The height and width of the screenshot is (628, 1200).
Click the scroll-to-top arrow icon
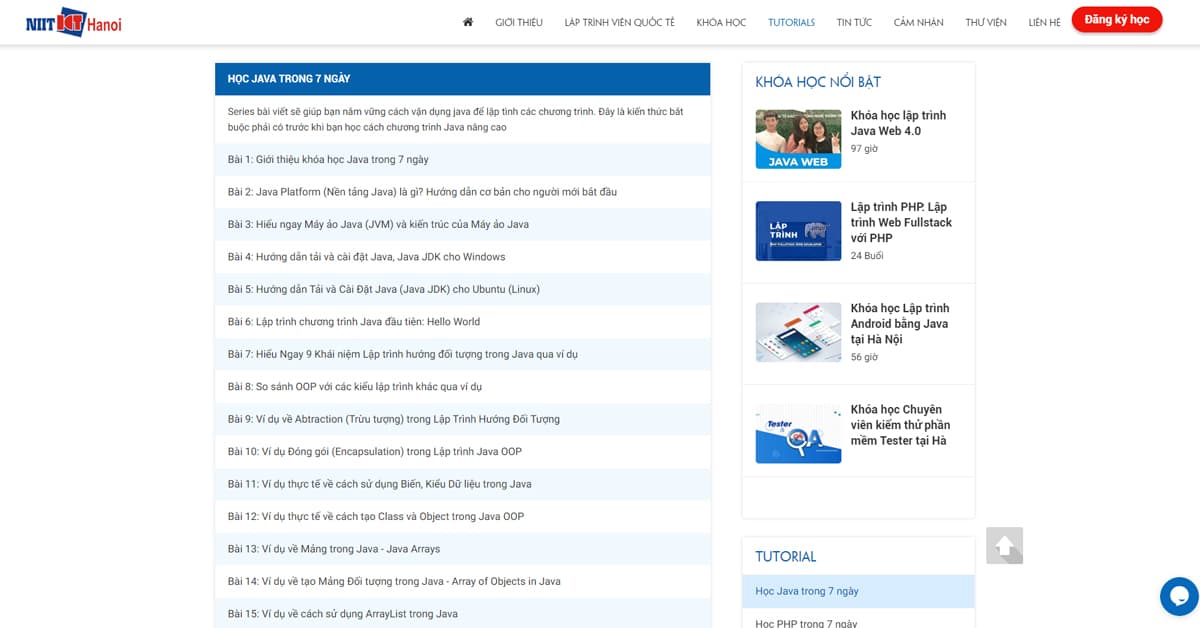(1004, 546)
